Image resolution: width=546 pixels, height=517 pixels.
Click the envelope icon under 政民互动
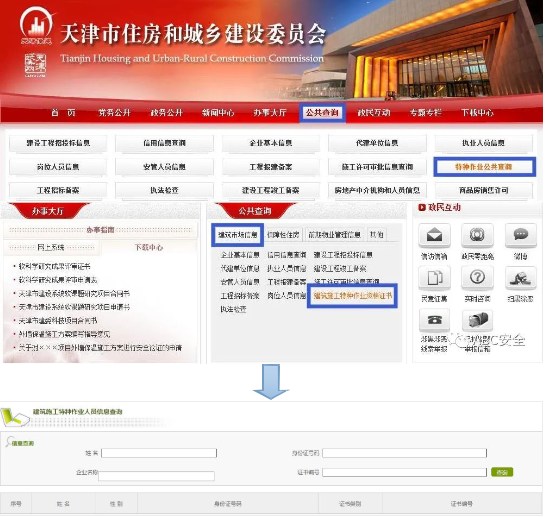coord(434,235)
